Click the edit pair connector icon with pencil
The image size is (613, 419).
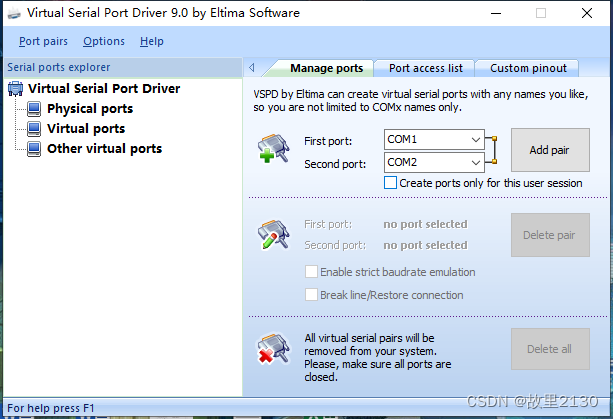(x=273, y=234)
